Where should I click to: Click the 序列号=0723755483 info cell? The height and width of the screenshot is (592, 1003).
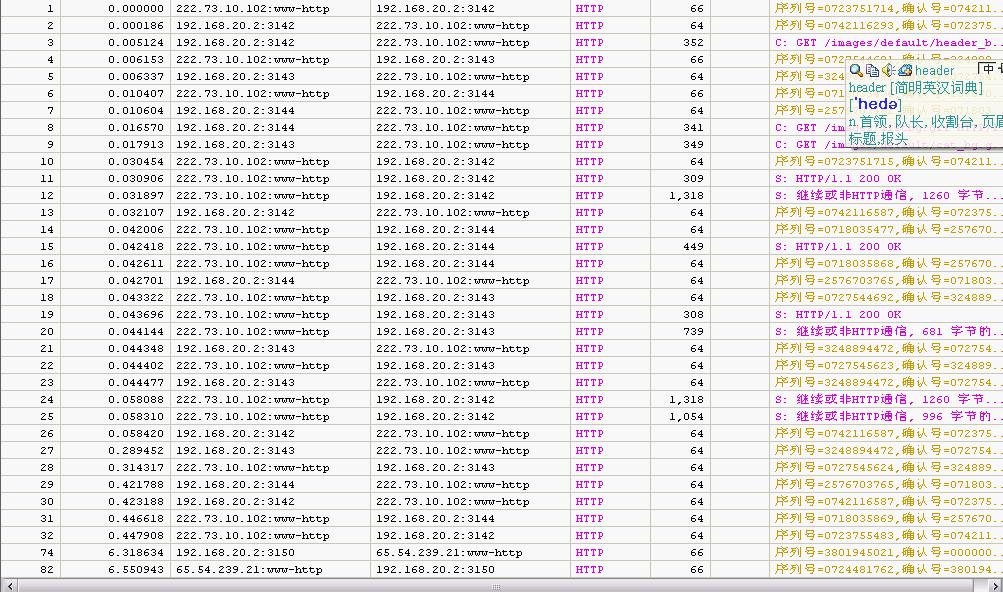[887, 535]
